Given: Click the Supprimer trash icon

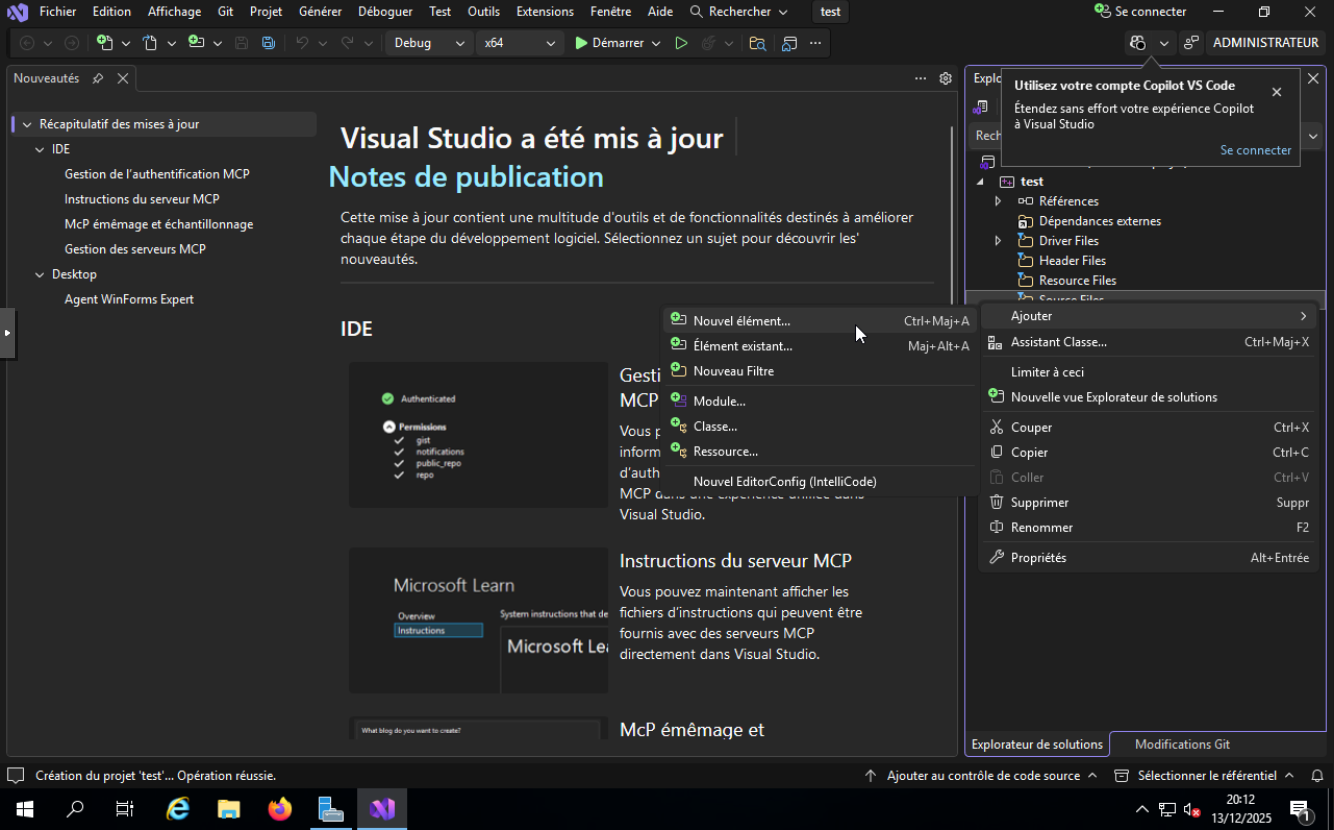Looking at the screenshot, I should [x=996, y=502].
